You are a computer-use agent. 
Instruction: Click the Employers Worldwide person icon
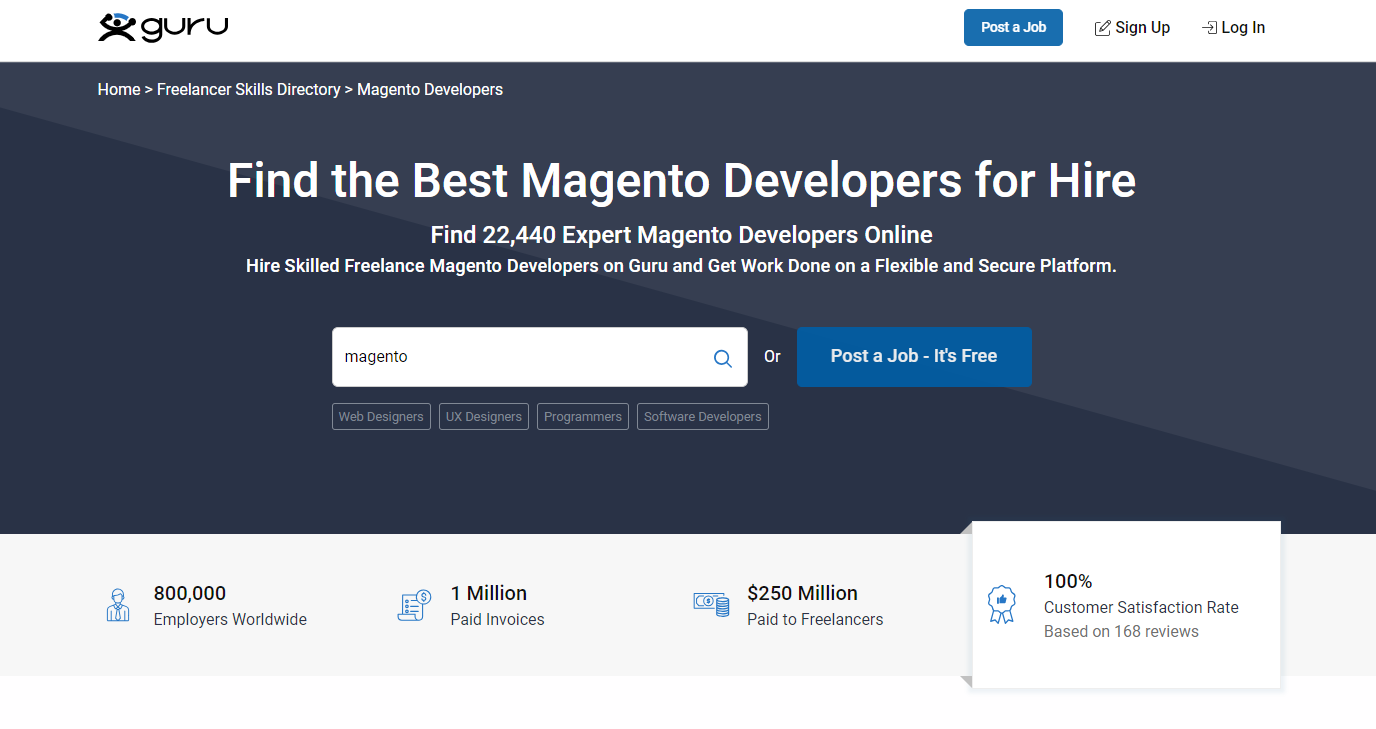pos(118,605)
